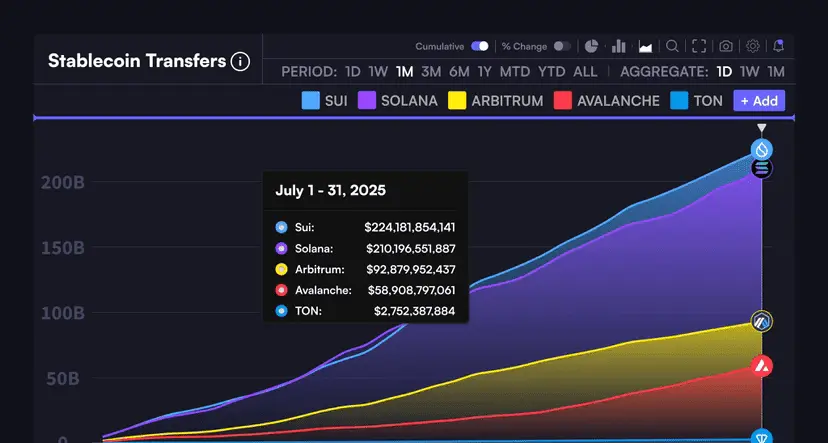Click the SOLANA legend color swatch
The height and width of the screenshot is (443, 828).
point(367,100)
